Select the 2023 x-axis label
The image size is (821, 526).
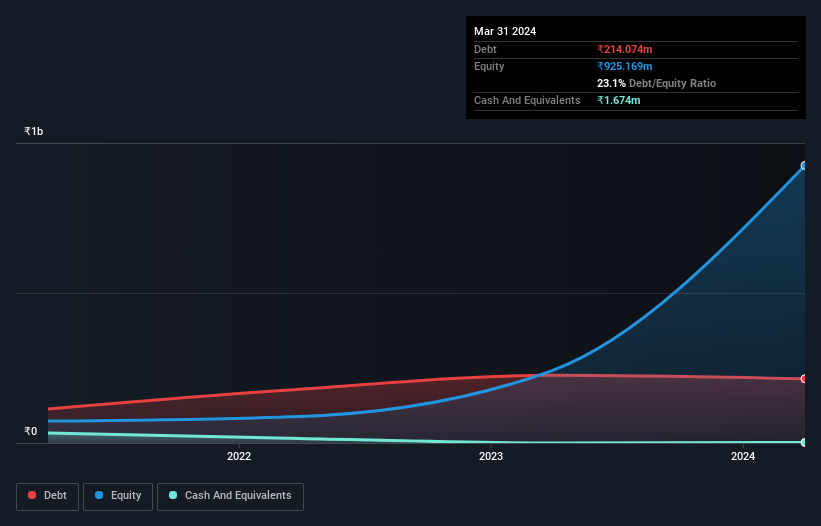pos(491,456)
